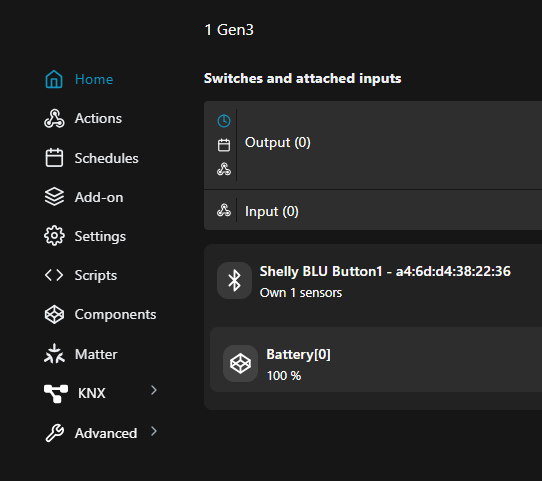The image size is (542, 481).
Task: Expand the Advanced submenu chevron
Action: pos(154,431)
